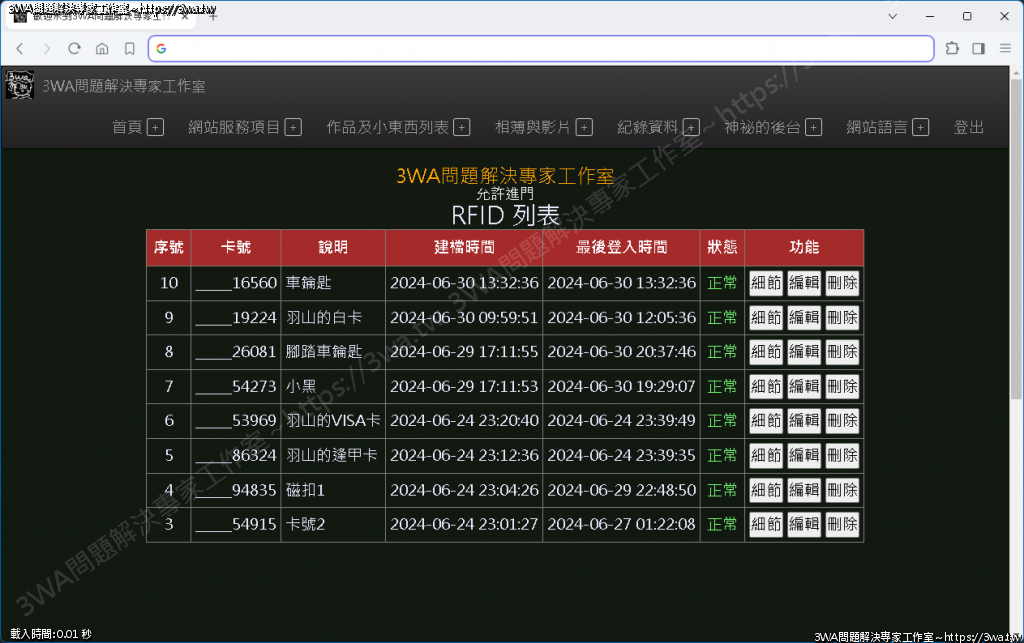
Task: Expand the 首頁 menu plus box
Action: [x=155, y=127]
